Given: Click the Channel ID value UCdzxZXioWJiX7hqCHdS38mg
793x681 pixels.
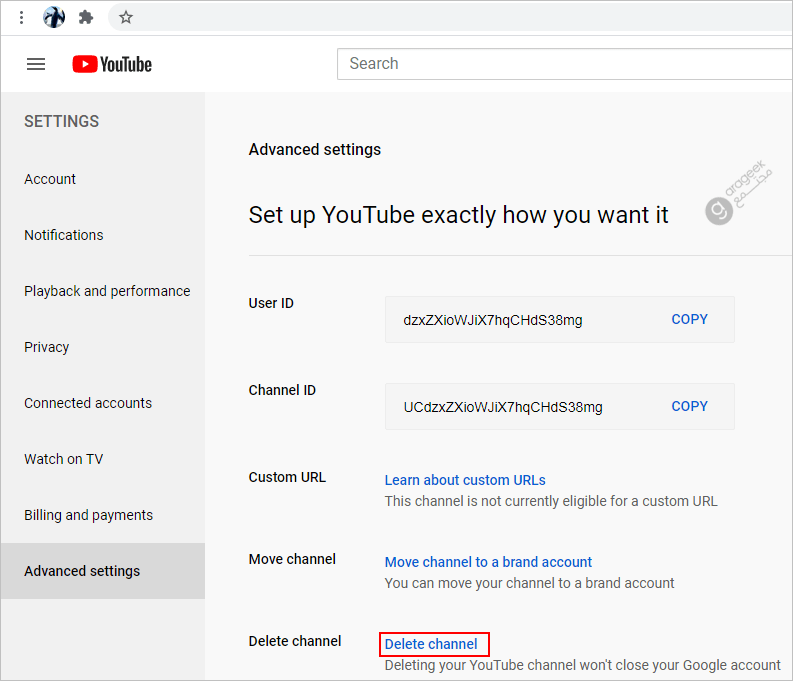Looking at the screenshot, I should pyautogui.click(x=503, y=407).
